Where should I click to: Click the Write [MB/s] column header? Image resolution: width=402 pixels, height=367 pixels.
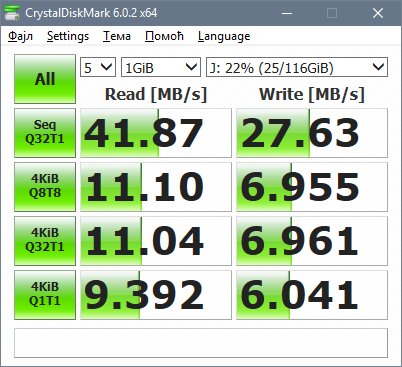312,94
